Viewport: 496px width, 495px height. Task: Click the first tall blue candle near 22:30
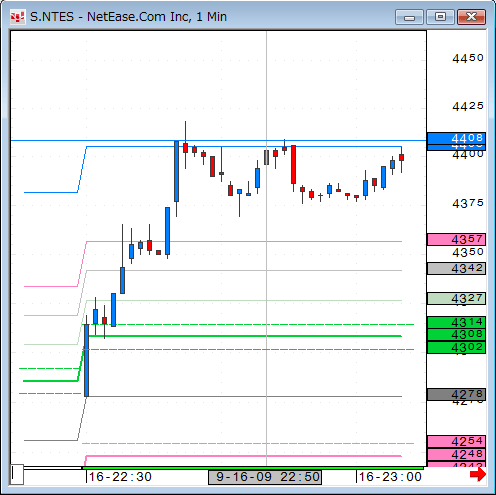(87, 360)
